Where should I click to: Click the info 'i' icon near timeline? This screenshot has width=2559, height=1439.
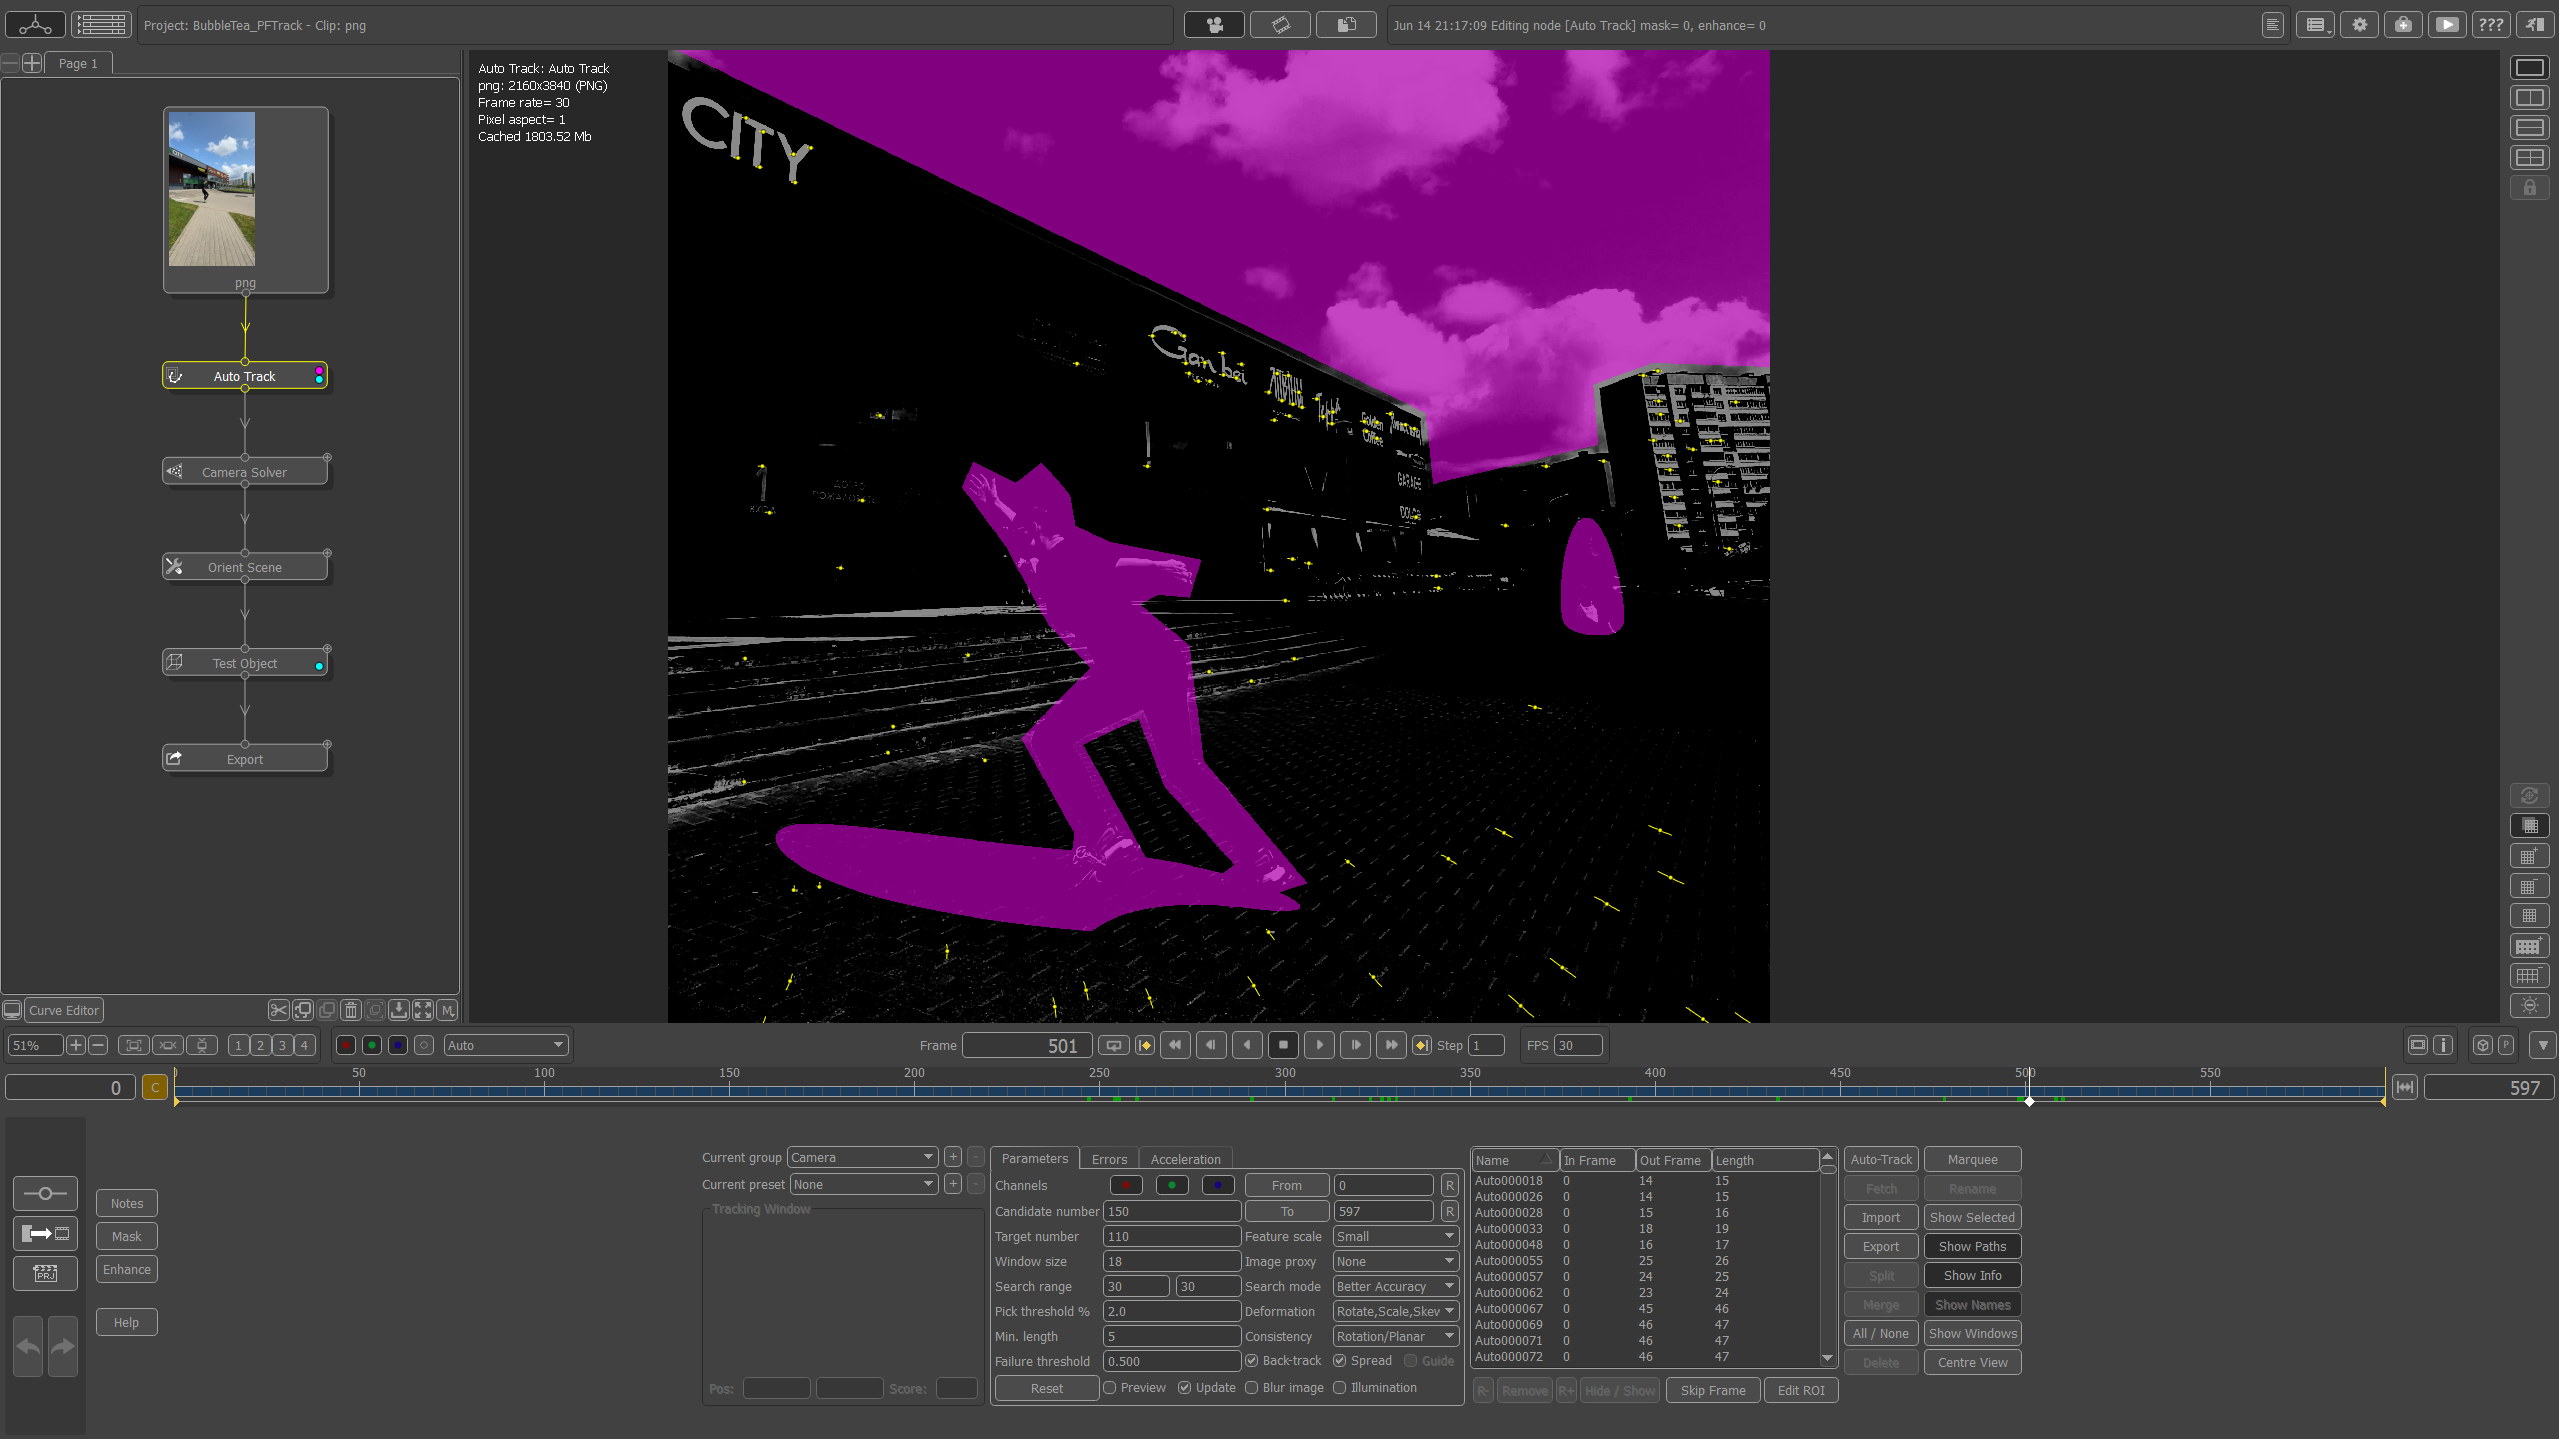[2443, 1045]
